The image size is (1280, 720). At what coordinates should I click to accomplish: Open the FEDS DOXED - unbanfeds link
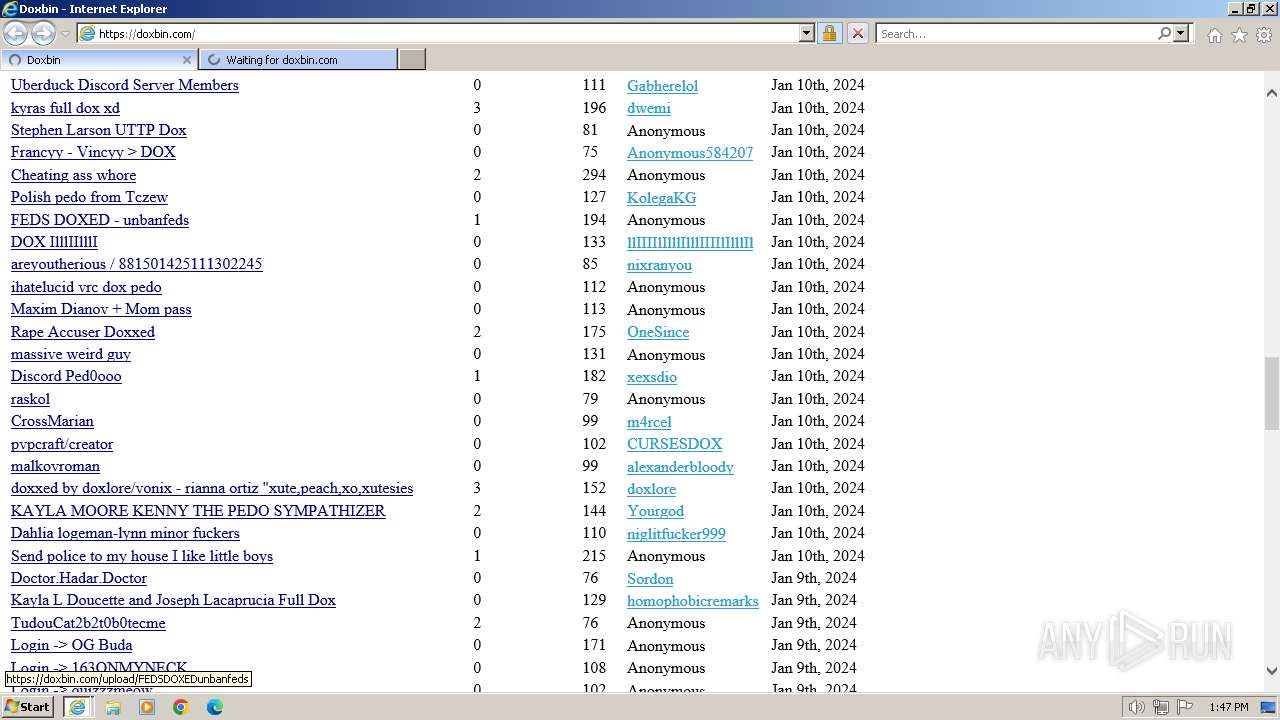100,220
